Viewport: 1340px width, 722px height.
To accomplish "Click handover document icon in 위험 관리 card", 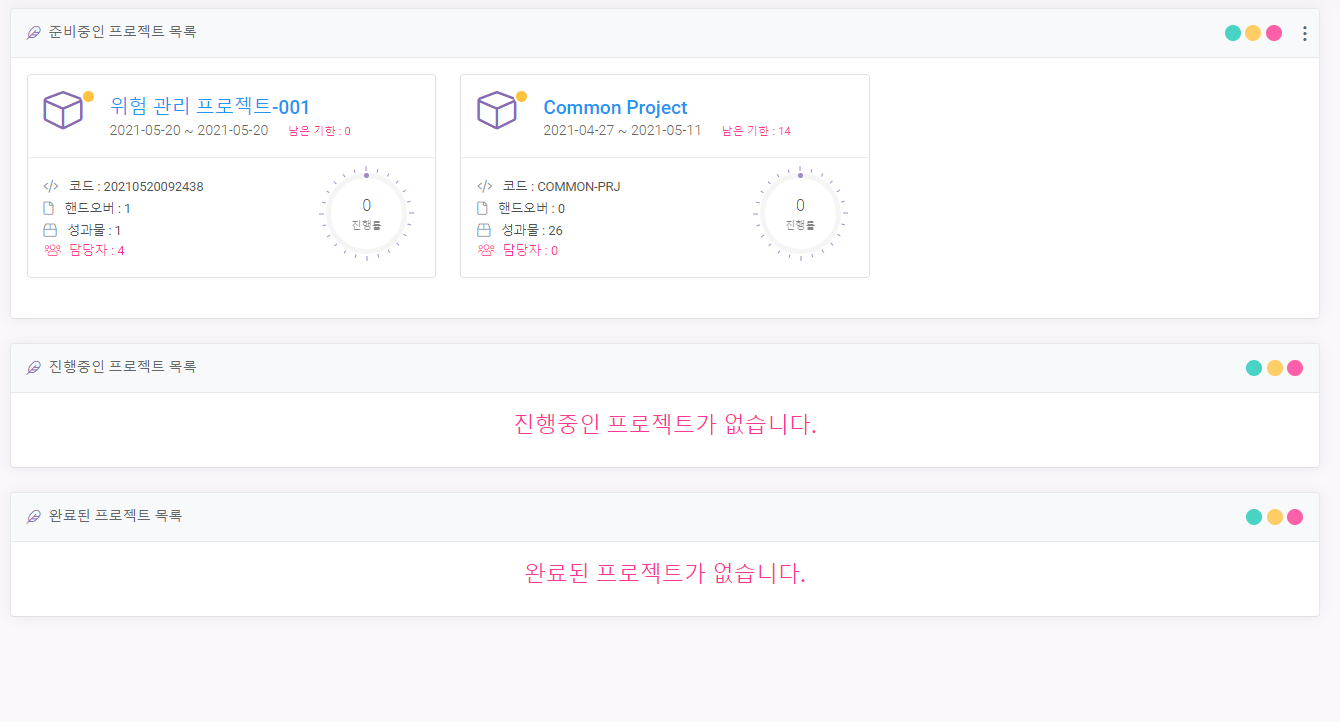I will [50, 208].
